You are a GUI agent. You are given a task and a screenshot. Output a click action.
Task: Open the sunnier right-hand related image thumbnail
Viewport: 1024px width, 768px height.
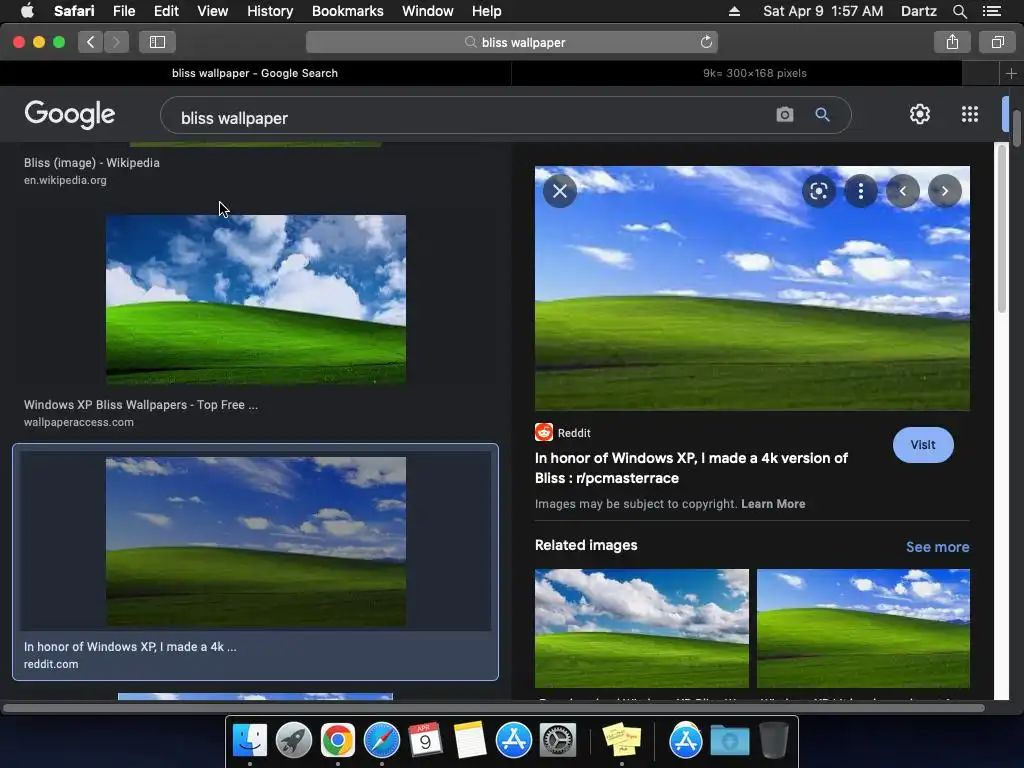pyautogui.click(x=863, y=628)
